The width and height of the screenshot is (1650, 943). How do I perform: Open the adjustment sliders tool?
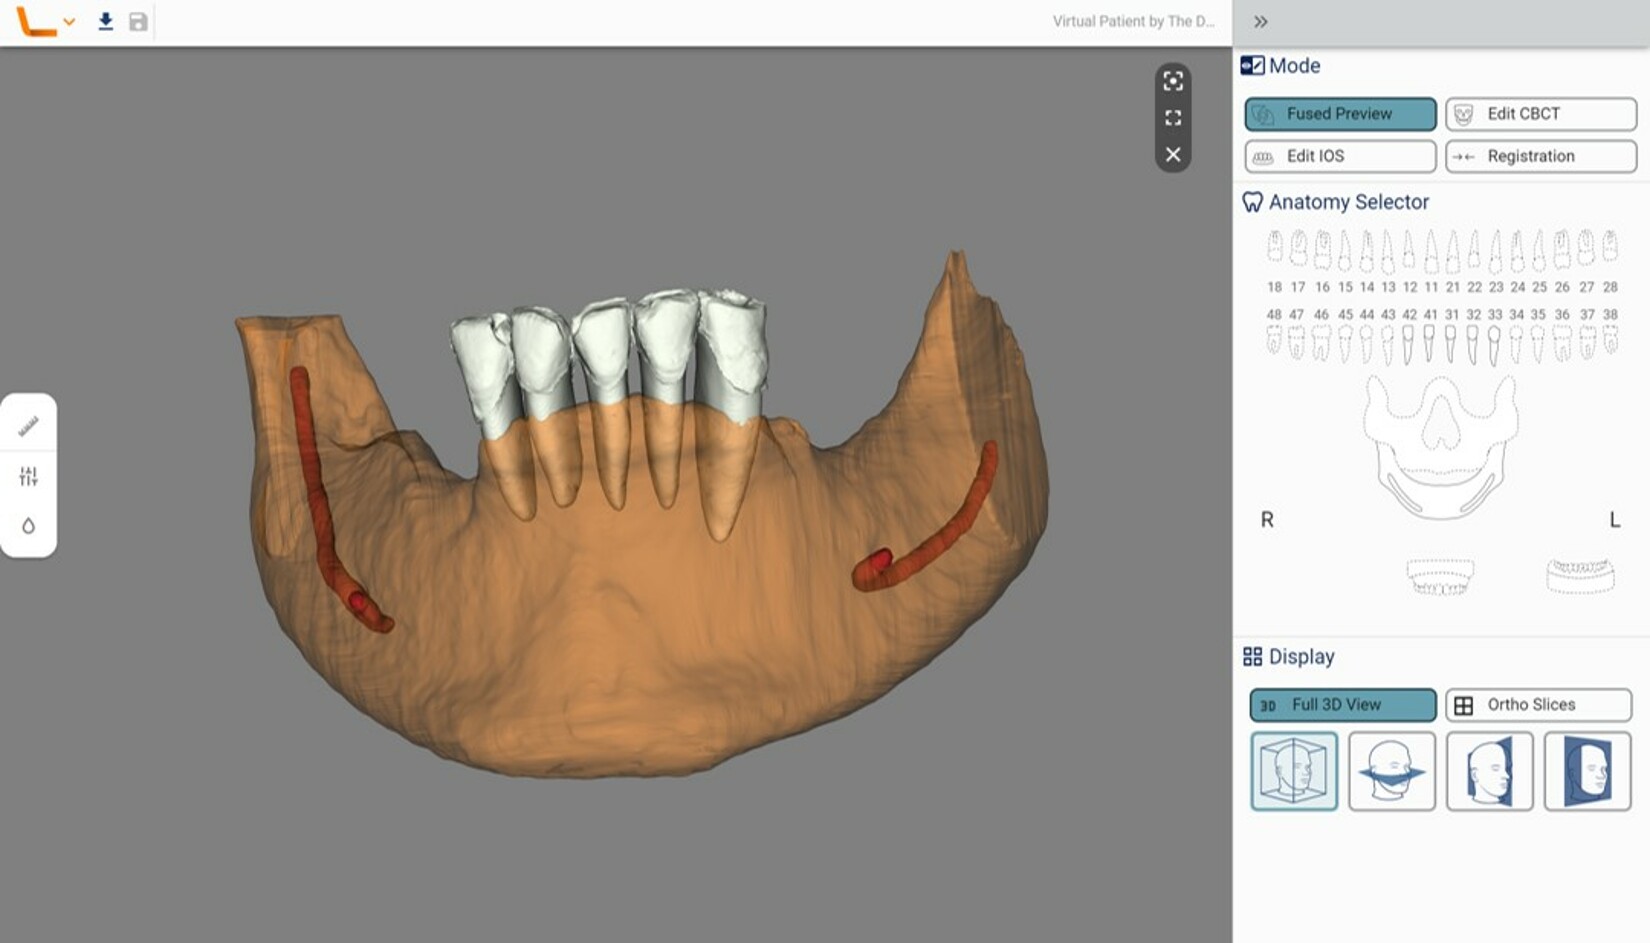point(29,476)
